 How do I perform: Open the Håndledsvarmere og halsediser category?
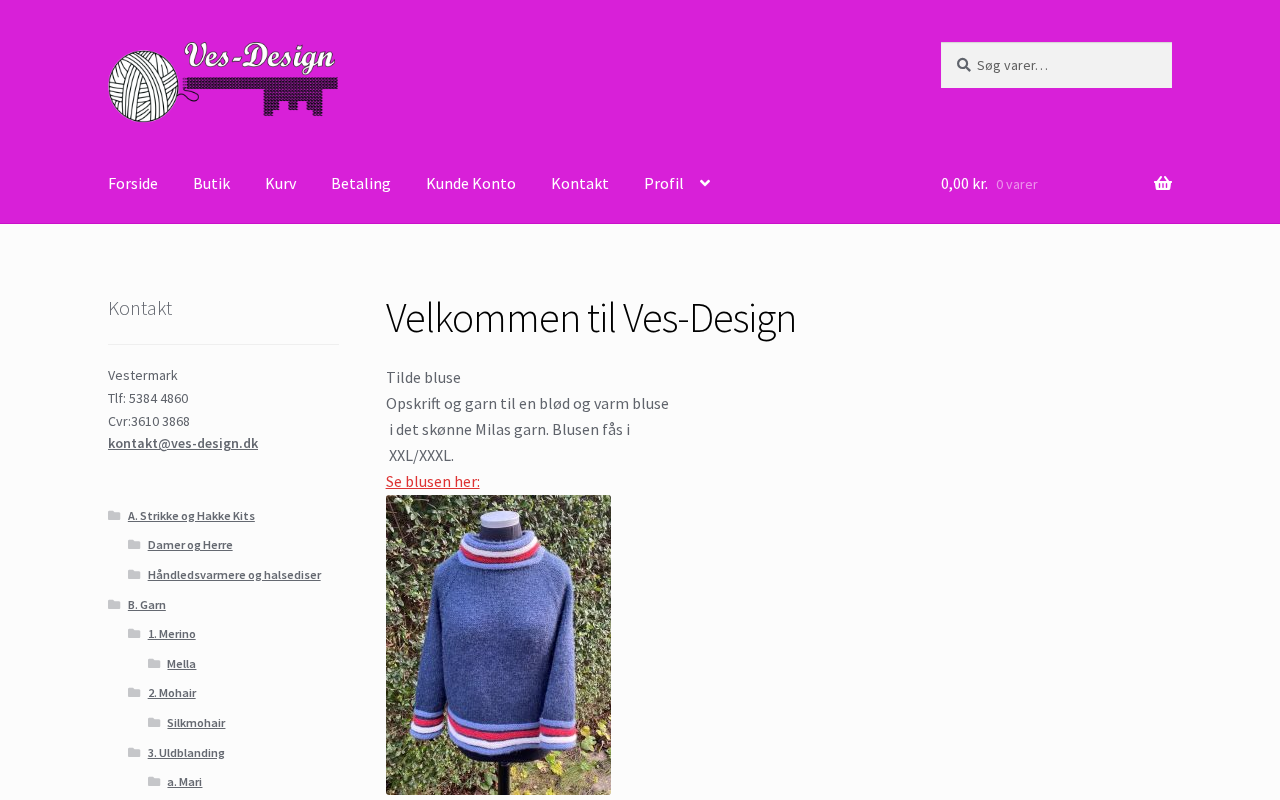(x=234, y=574)
